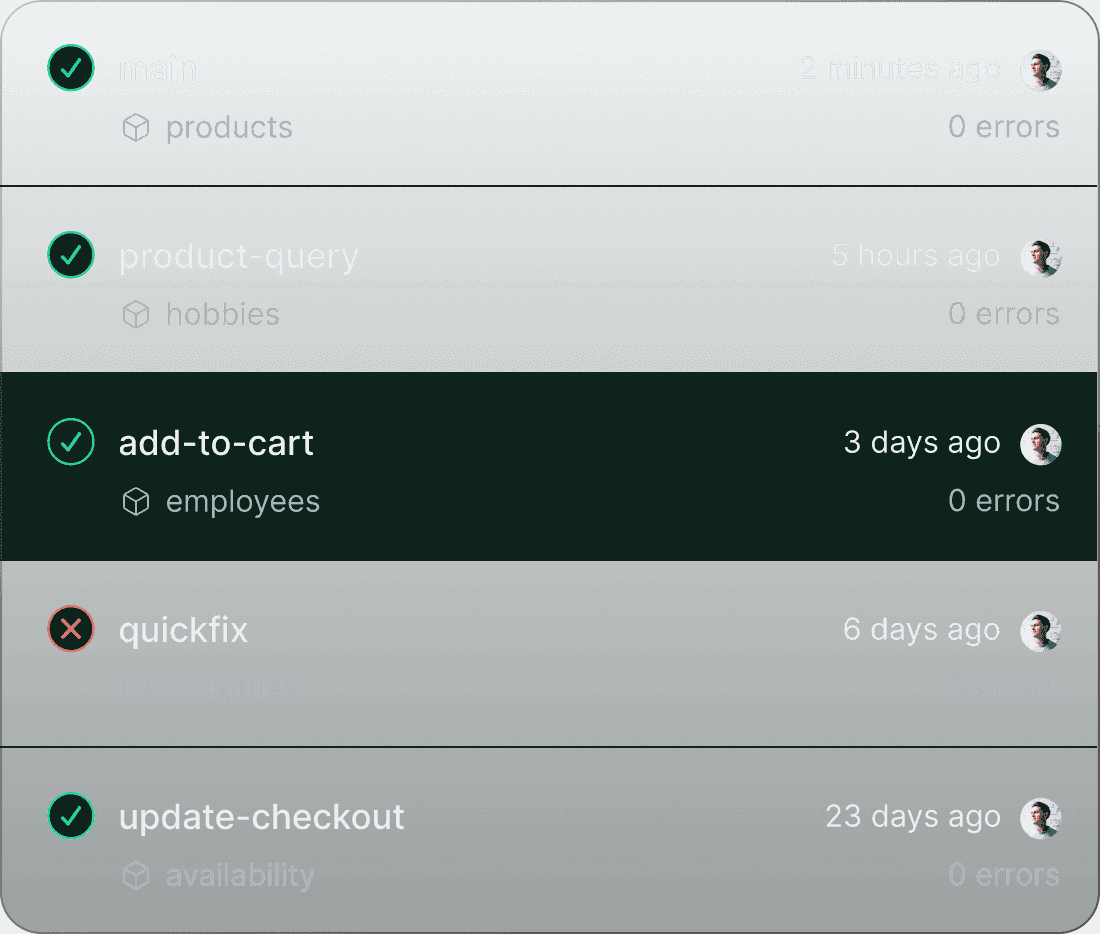Open the add-to-cart branch

pos(216,442)
